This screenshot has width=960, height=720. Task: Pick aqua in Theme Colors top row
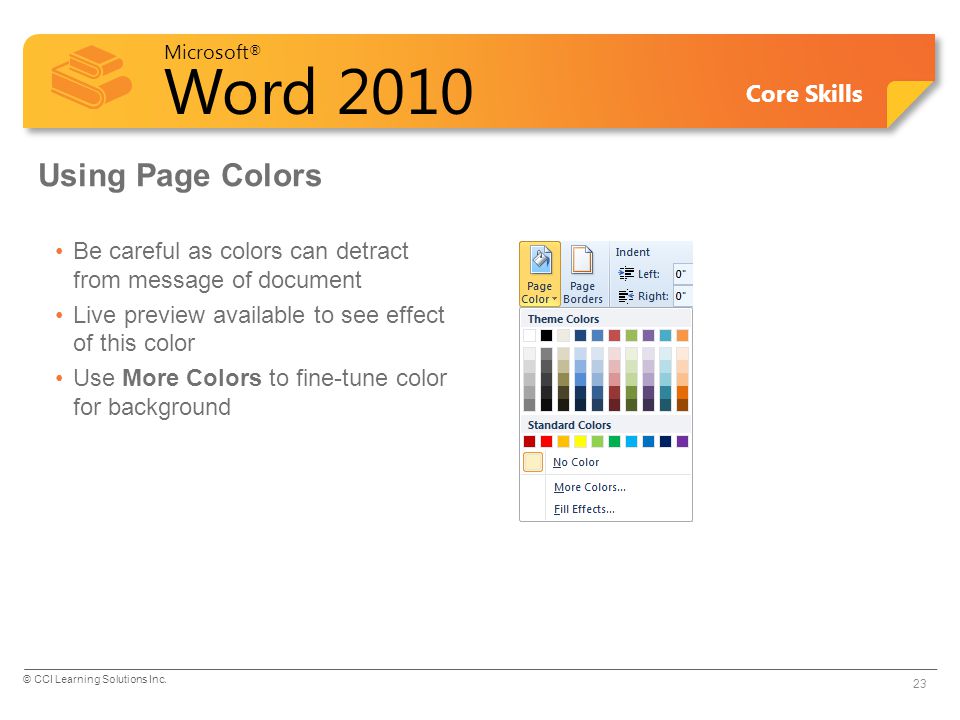pos(666,336)
